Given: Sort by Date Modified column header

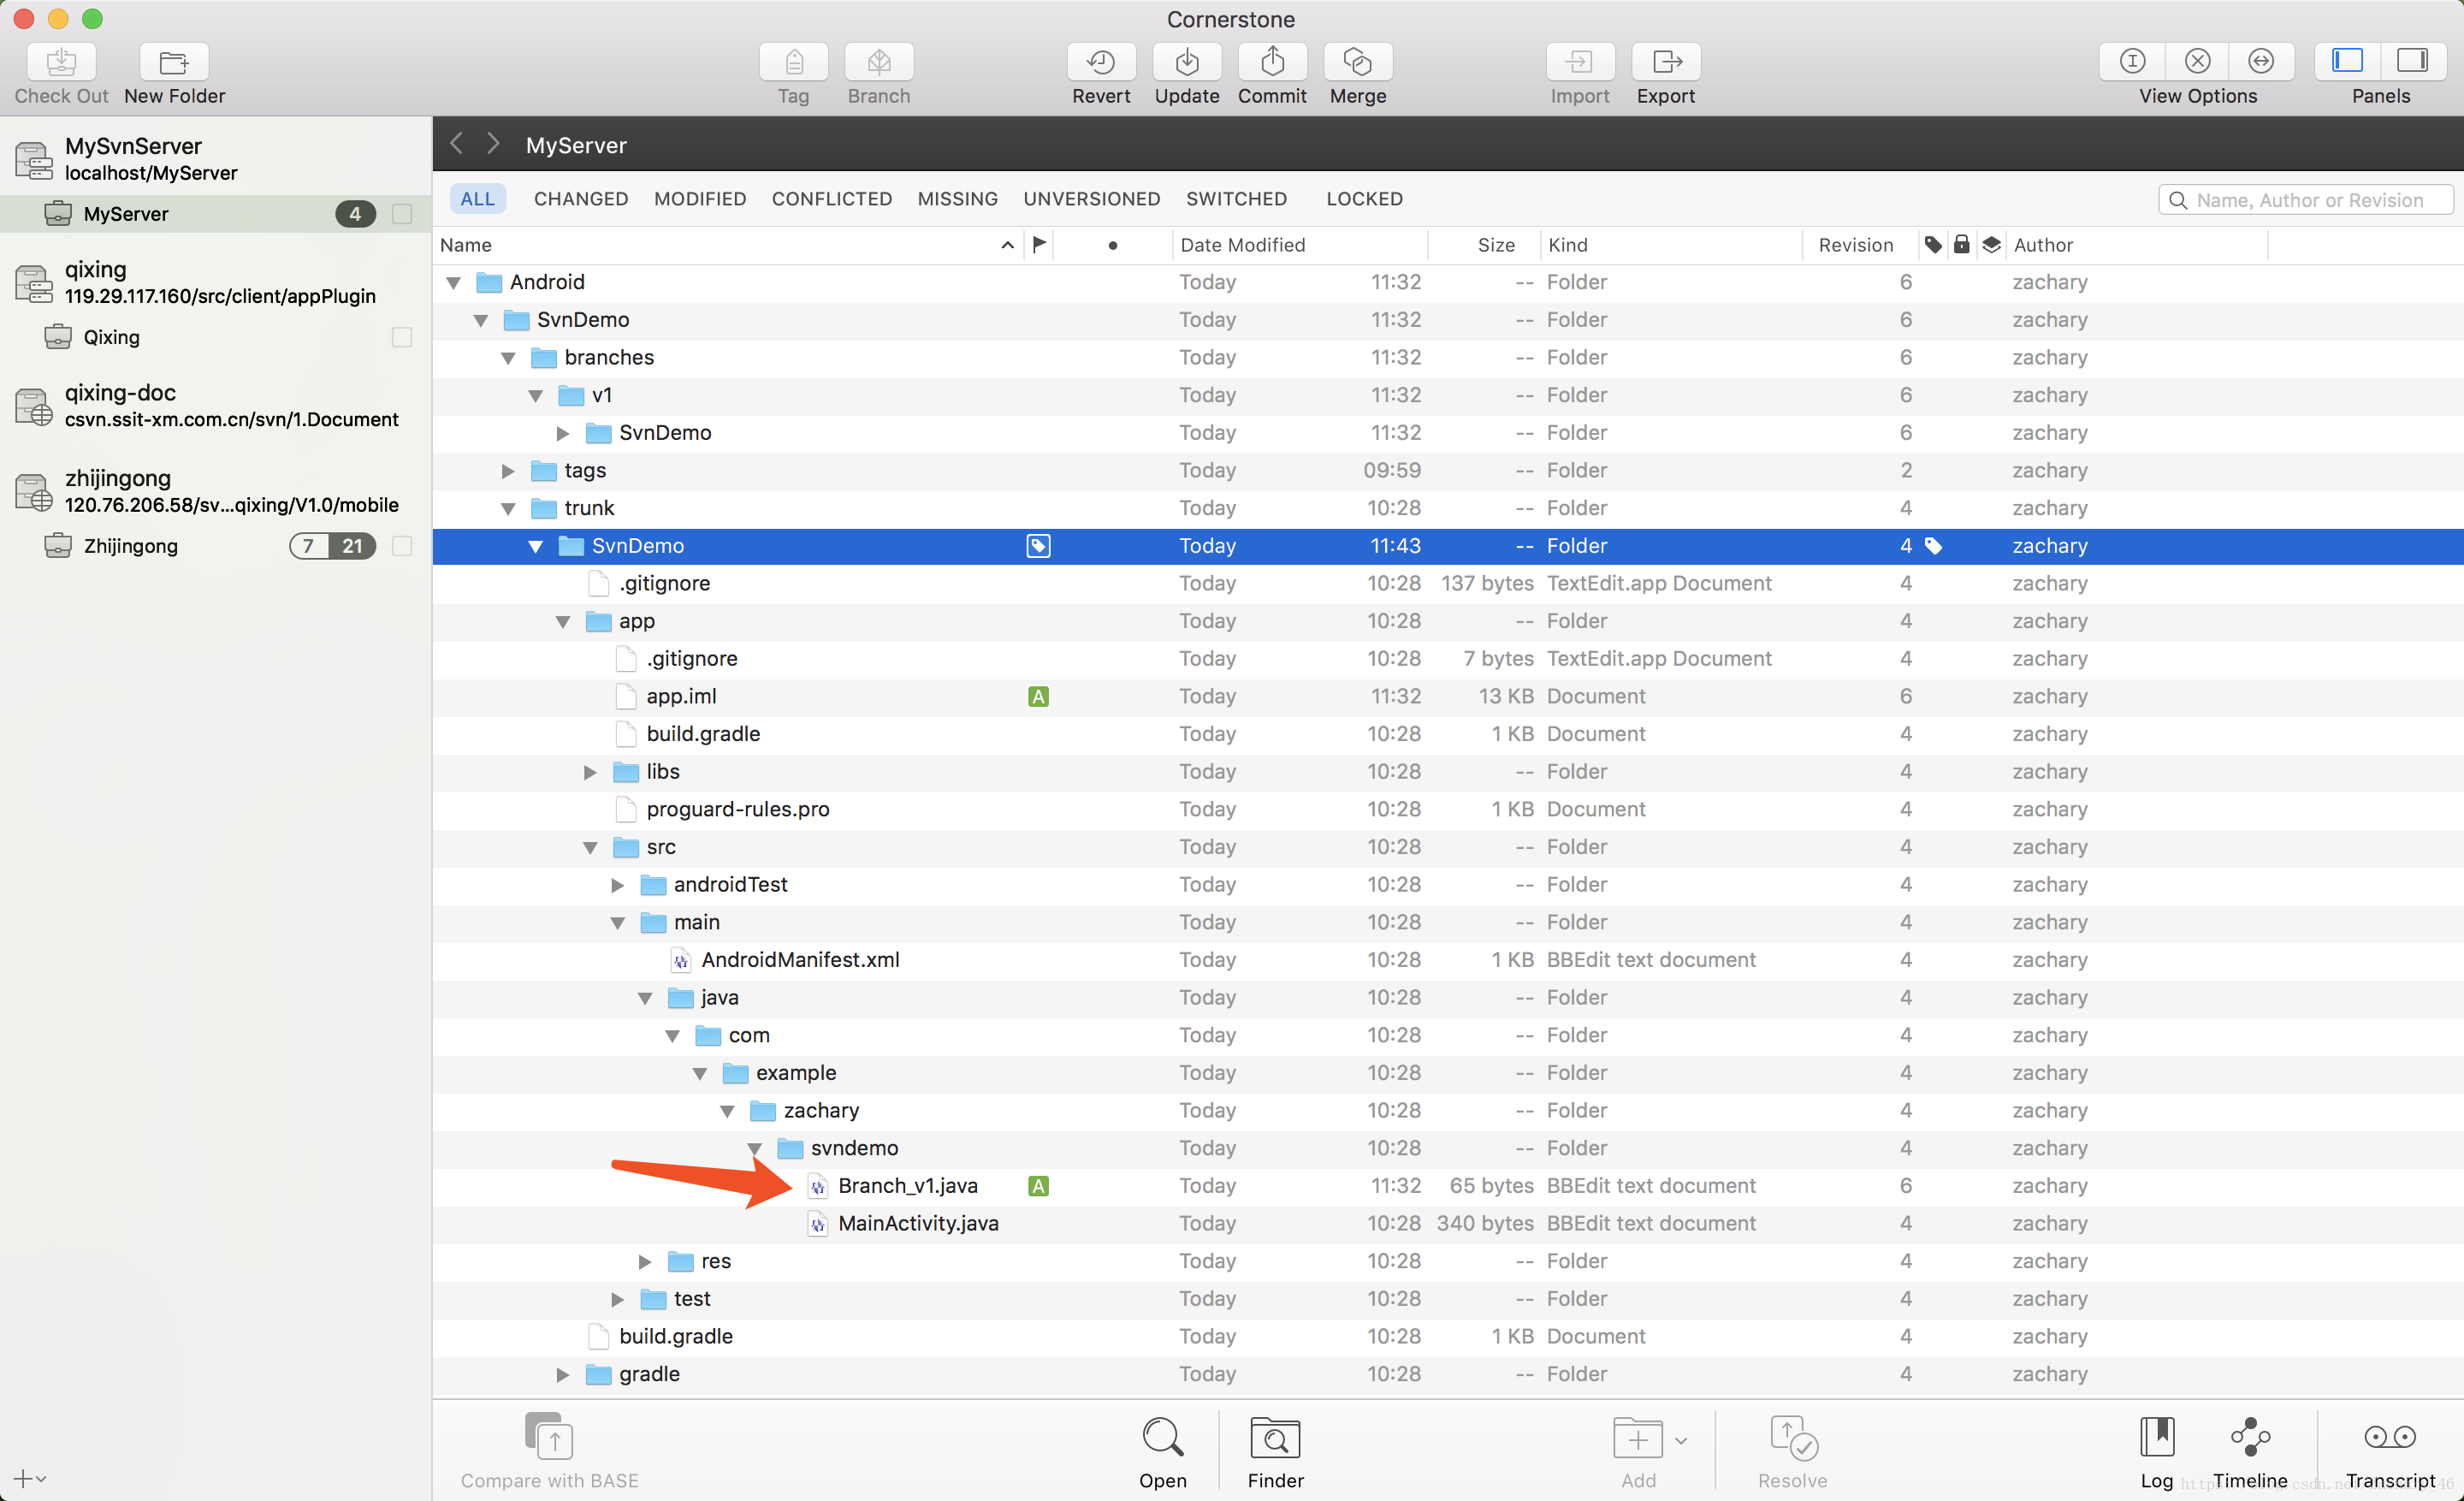Looking at the screenshot, I should tap(1299, 245).
